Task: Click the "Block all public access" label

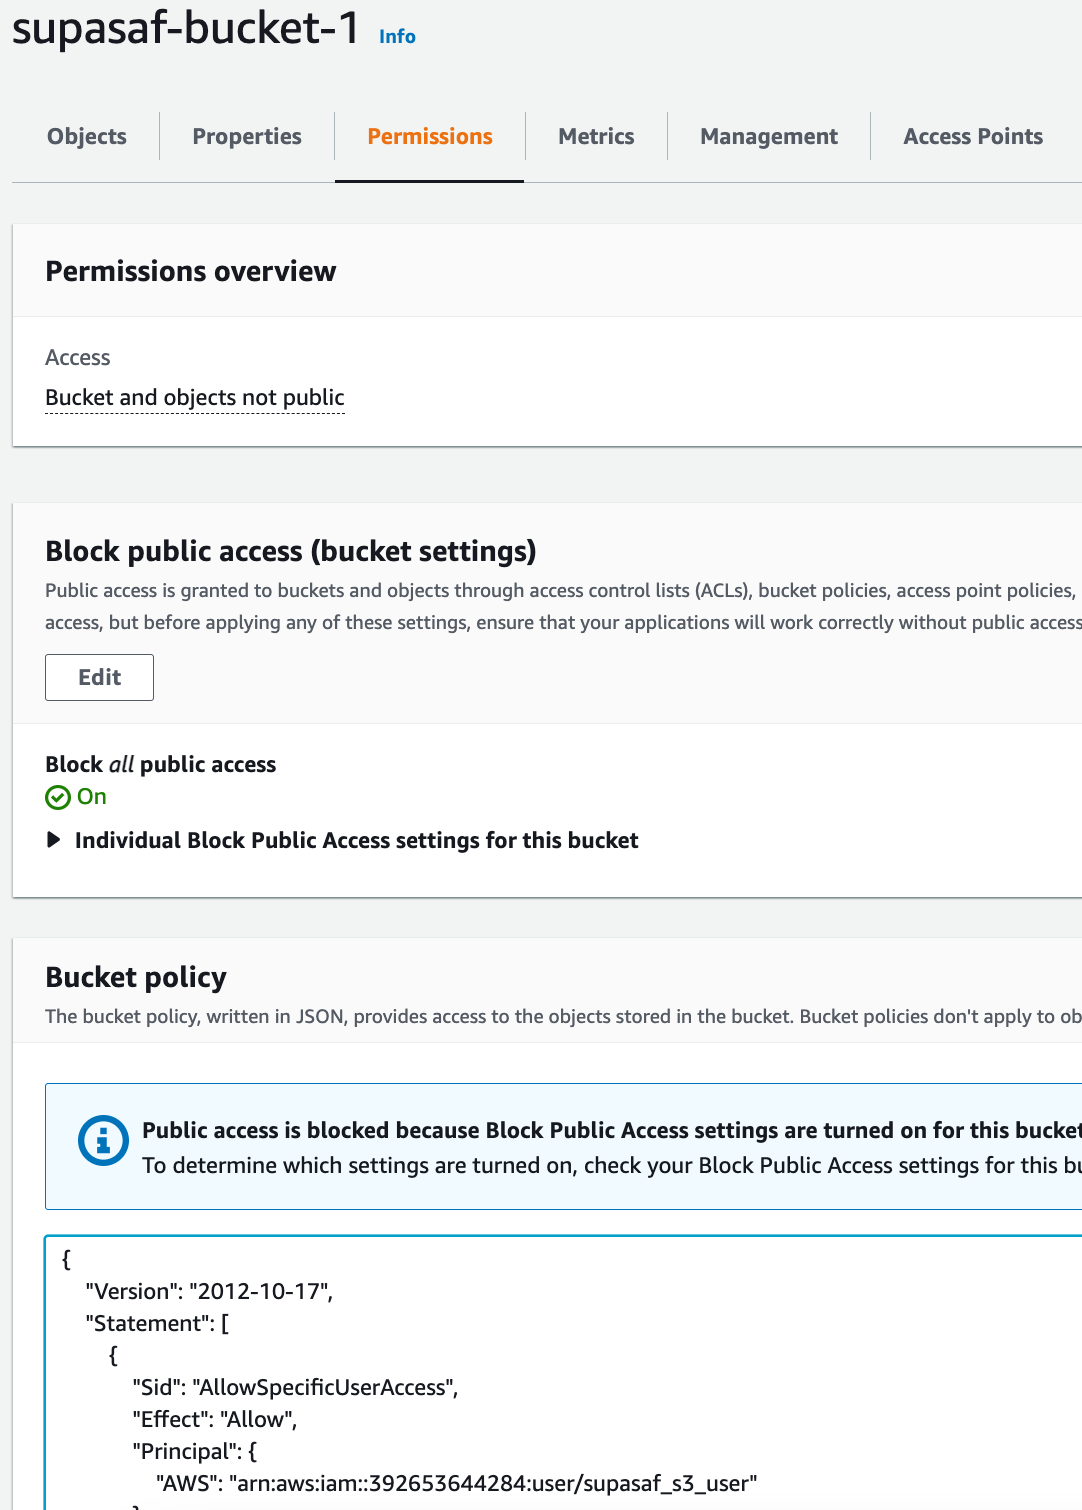Action: coord(161,764)
